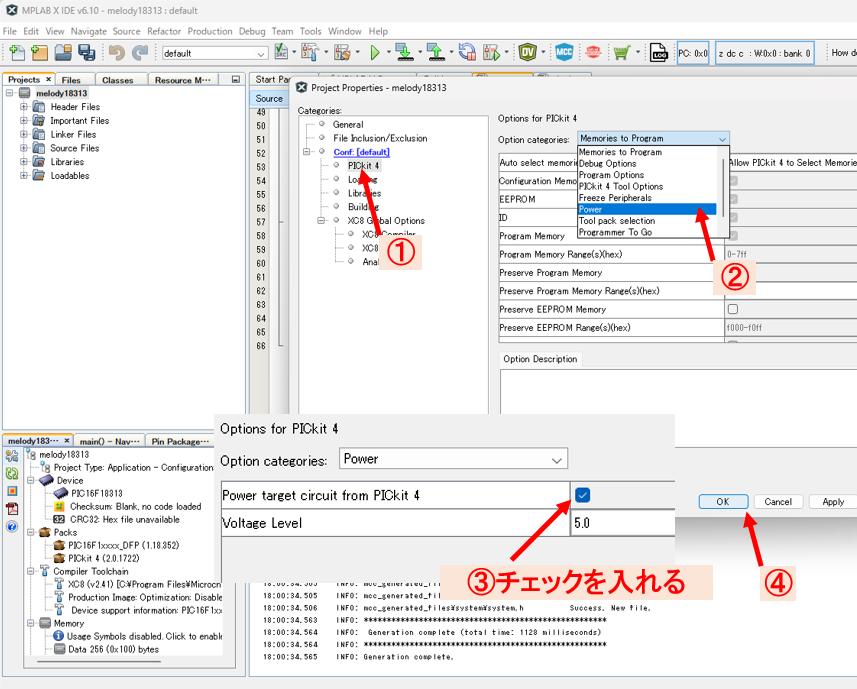
Task: Click the Voltage Level 5.0 field
Action: tap(622, 523)
